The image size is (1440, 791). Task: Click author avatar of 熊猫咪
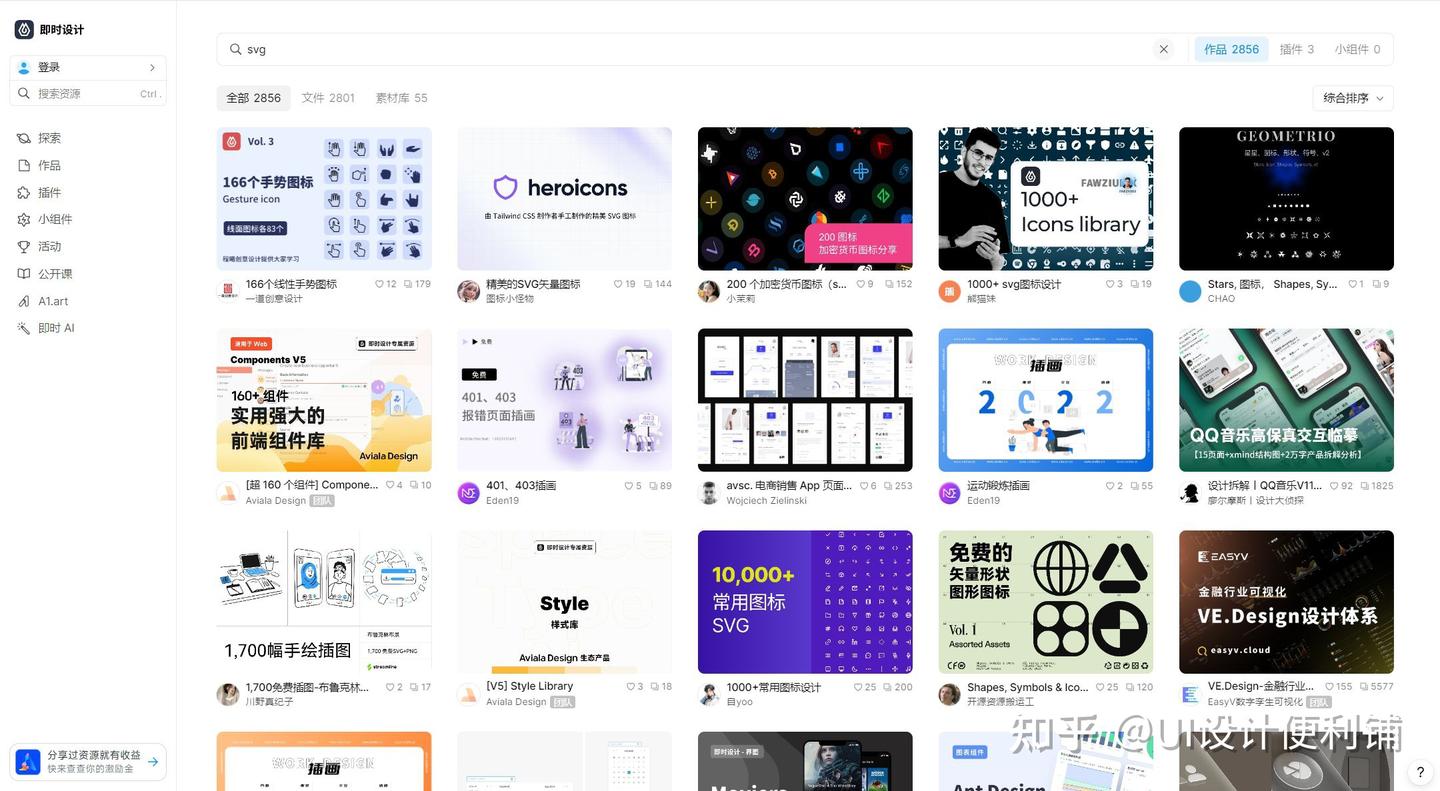point(949,291)
